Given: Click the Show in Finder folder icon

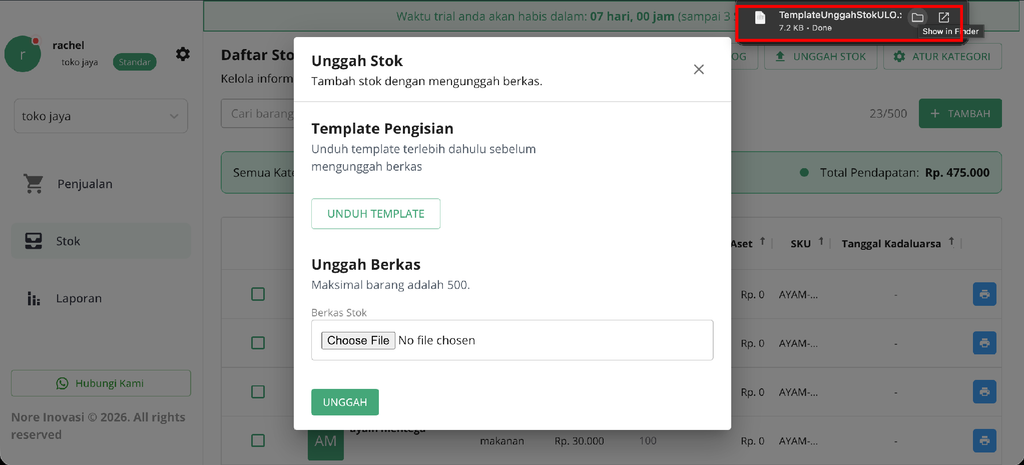Looking at the screenshot, I should tap(917, 18).
